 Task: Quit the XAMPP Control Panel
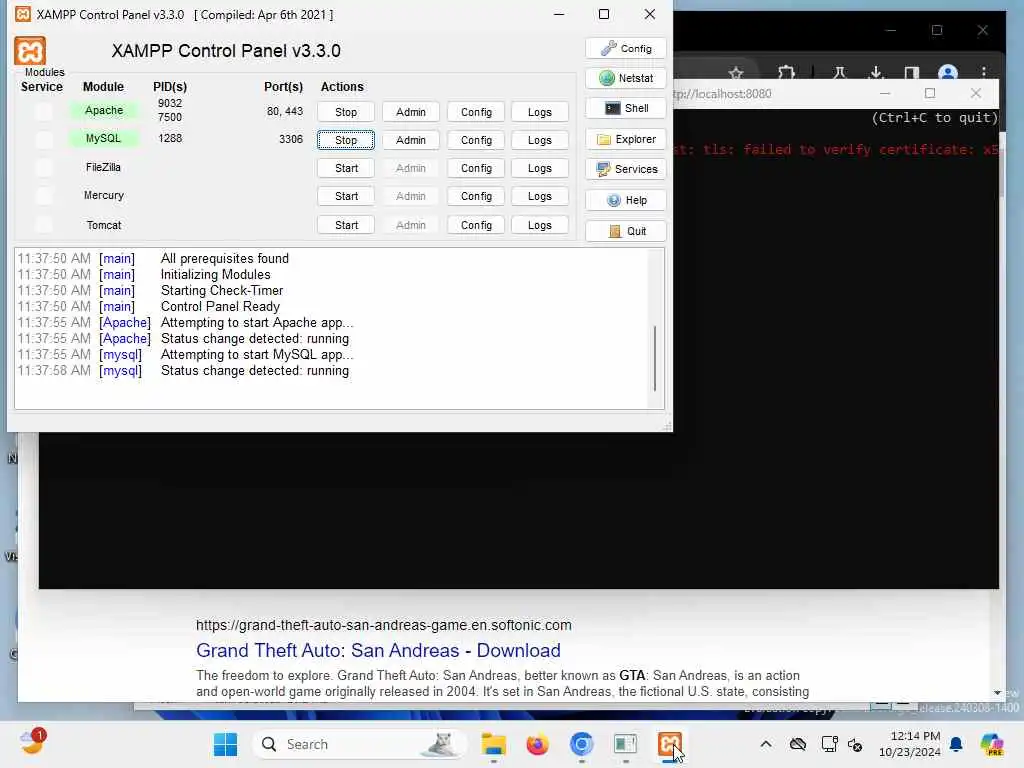pyautogui.click(x=626, y=231)
